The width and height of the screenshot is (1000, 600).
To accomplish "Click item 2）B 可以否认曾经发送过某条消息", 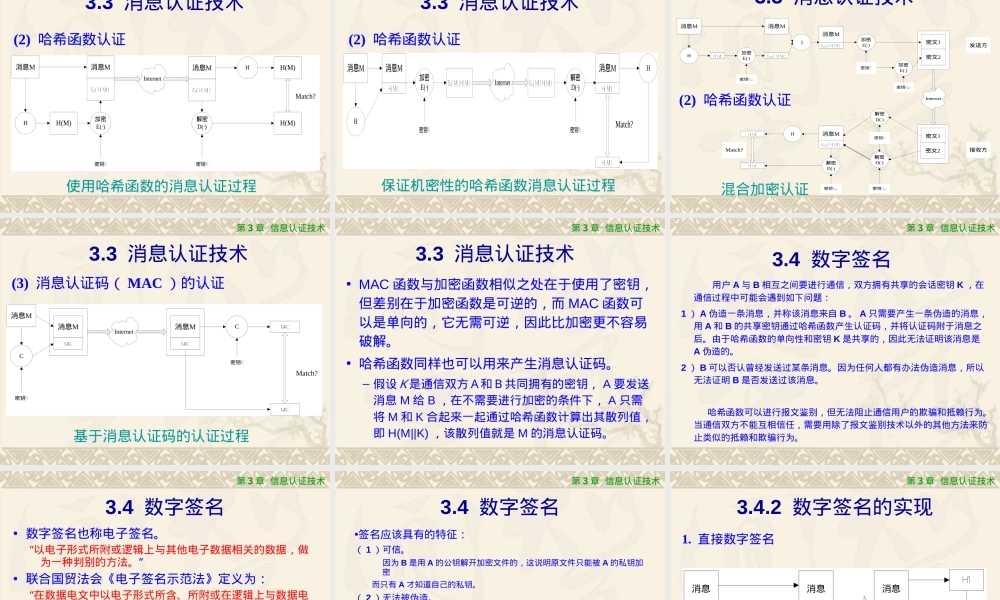I will coord(832,374).
